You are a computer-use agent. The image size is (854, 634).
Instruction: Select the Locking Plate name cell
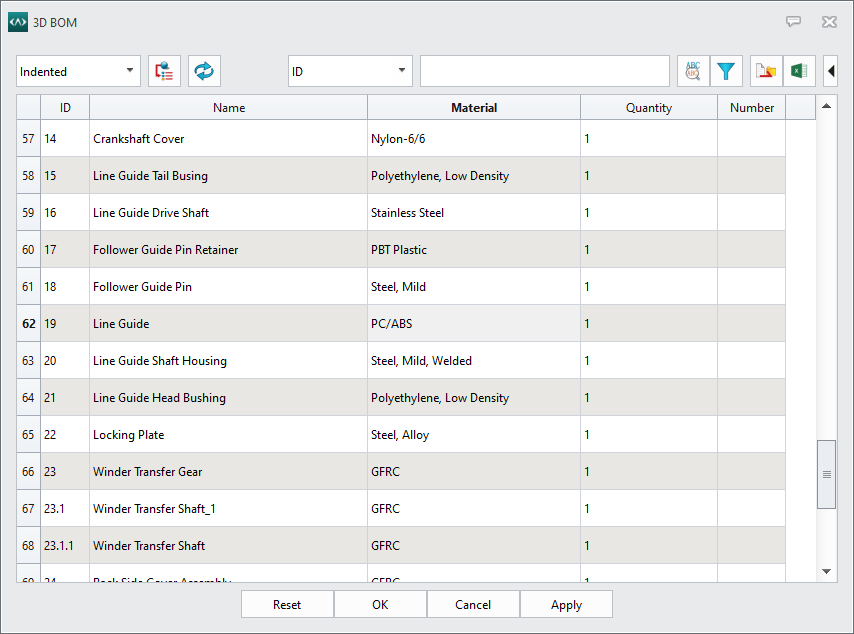(228, 435)
